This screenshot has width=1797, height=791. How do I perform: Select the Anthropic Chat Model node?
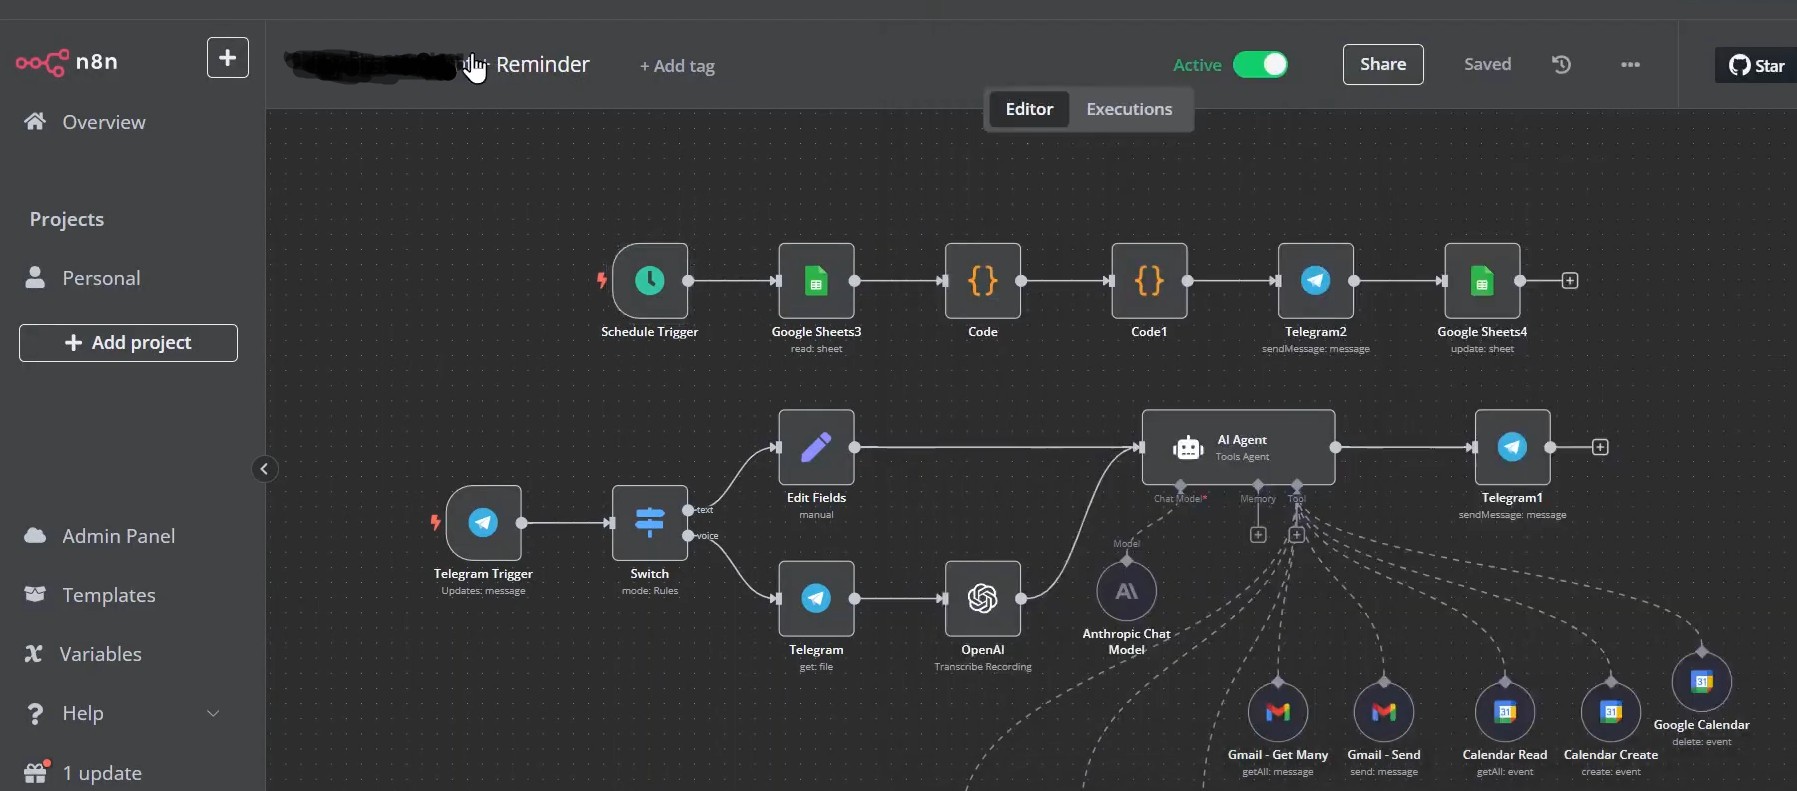(x=1126, y=592)
